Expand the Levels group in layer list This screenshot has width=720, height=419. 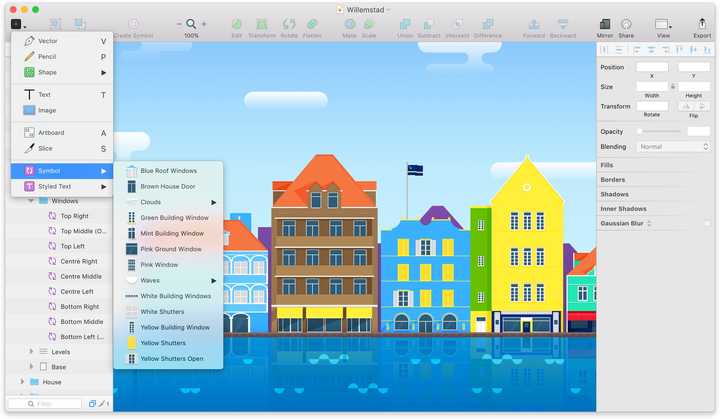[x=31, y=351]
